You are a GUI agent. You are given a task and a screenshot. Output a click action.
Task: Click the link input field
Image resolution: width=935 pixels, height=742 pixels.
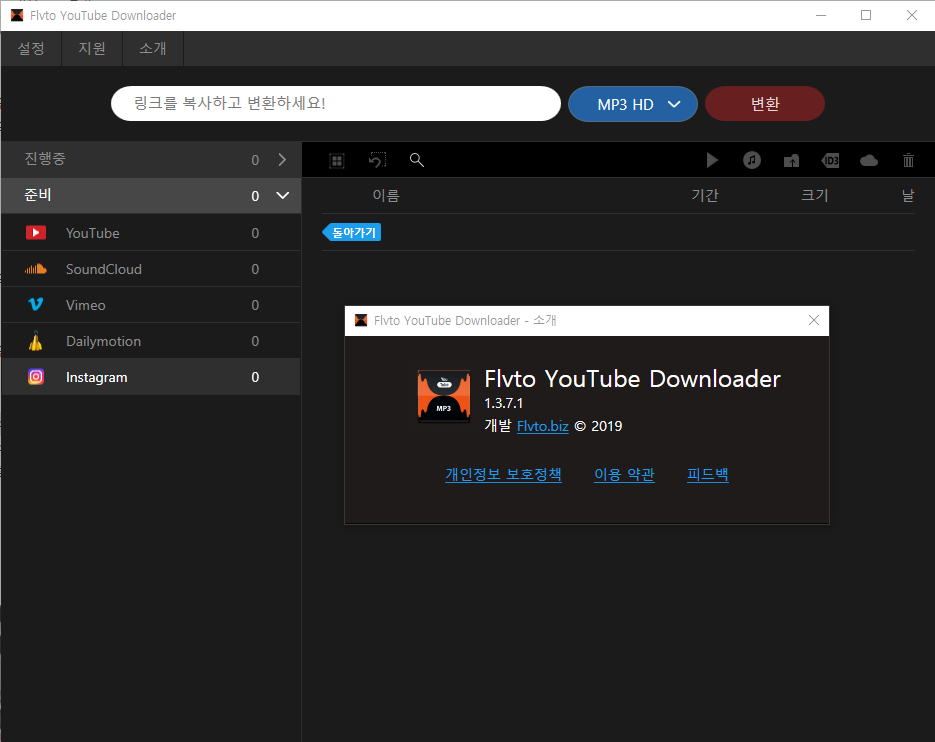point(336,104)
